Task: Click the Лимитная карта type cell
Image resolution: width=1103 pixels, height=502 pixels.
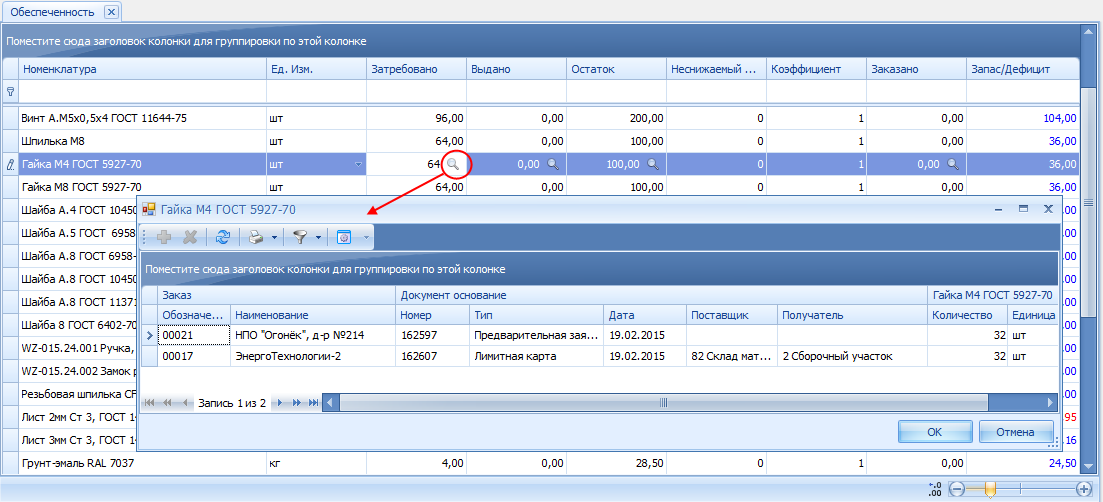Action: tap(537, 356)
